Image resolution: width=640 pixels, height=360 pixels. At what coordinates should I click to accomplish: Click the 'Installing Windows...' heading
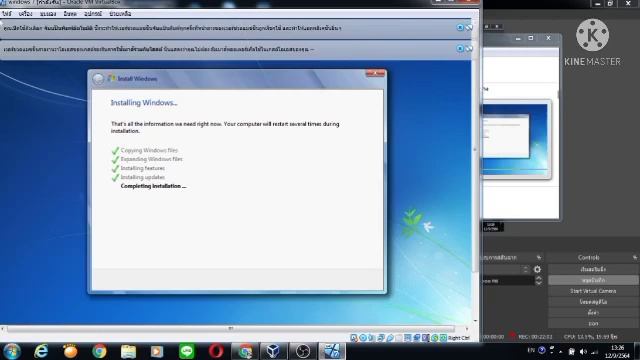[144, 103]
